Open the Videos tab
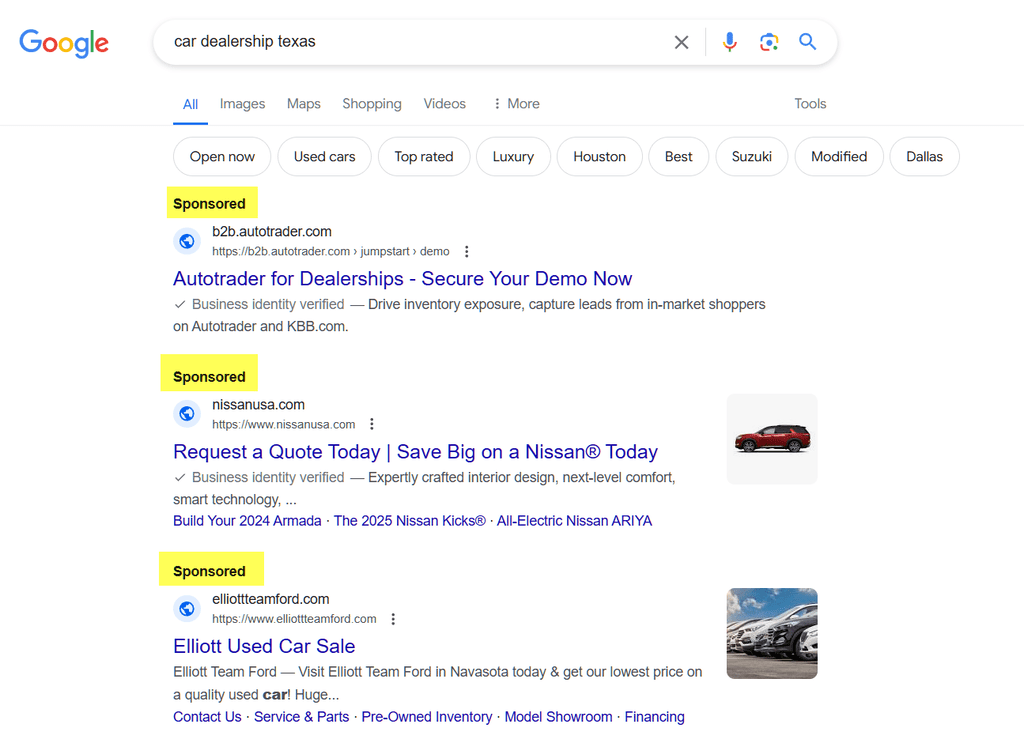 click(444, 104)
